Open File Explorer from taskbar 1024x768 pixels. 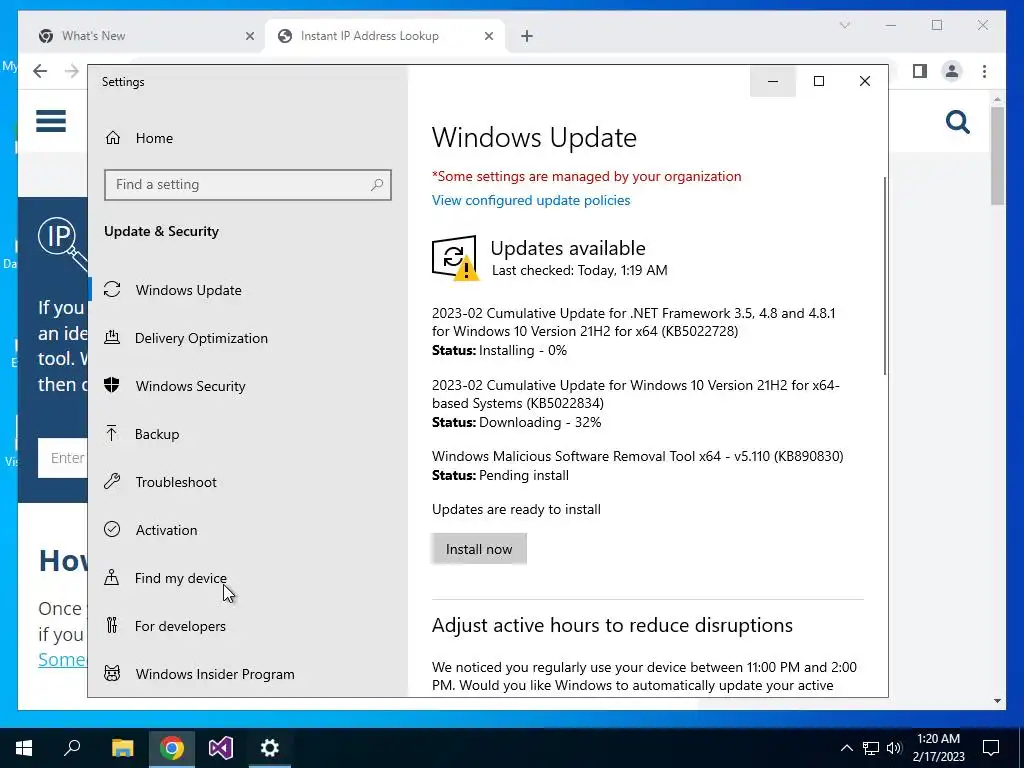click(122, 748)
